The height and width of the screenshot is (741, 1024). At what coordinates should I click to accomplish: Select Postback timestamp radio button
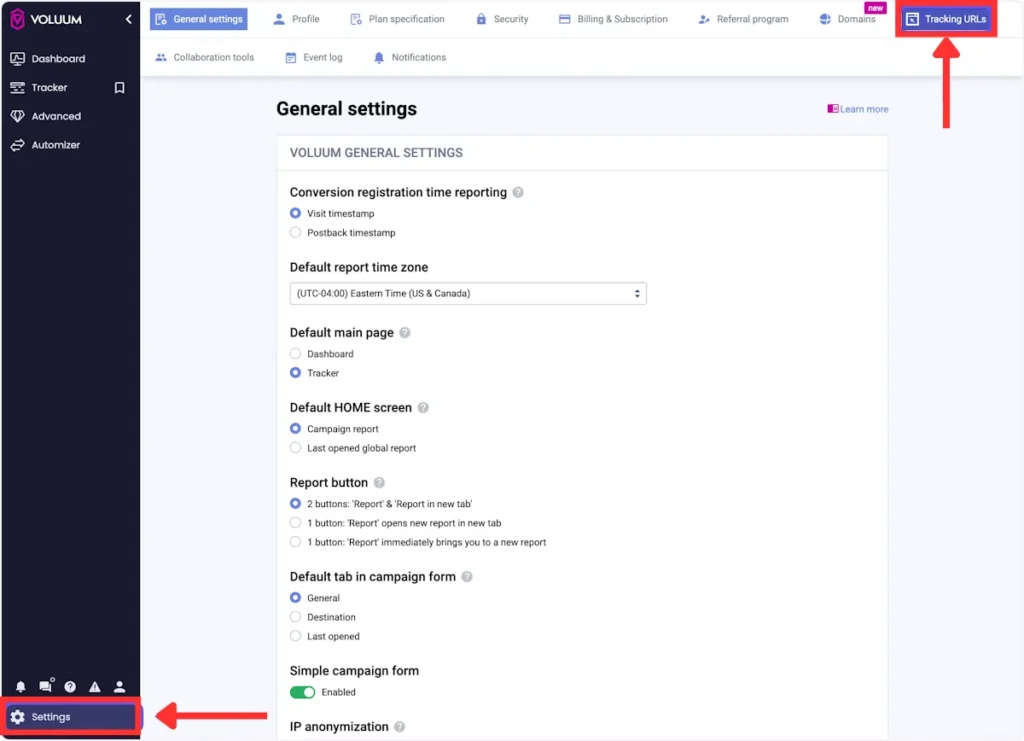(295, 232)
